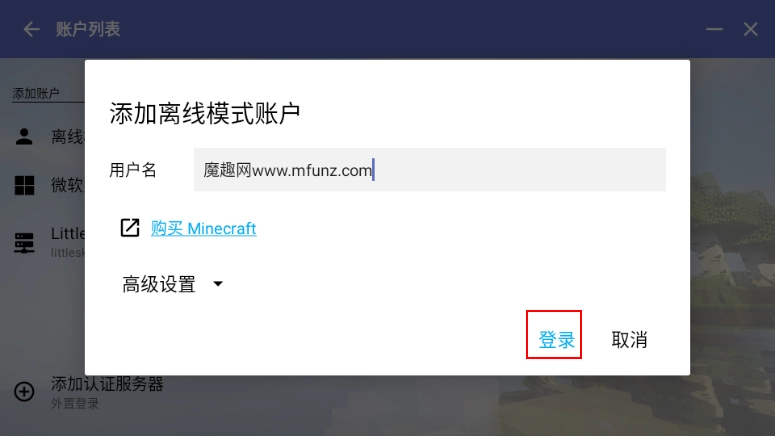Click the 添加离线模式账户 dialog heading
The image size is (775, 436).
205,114
